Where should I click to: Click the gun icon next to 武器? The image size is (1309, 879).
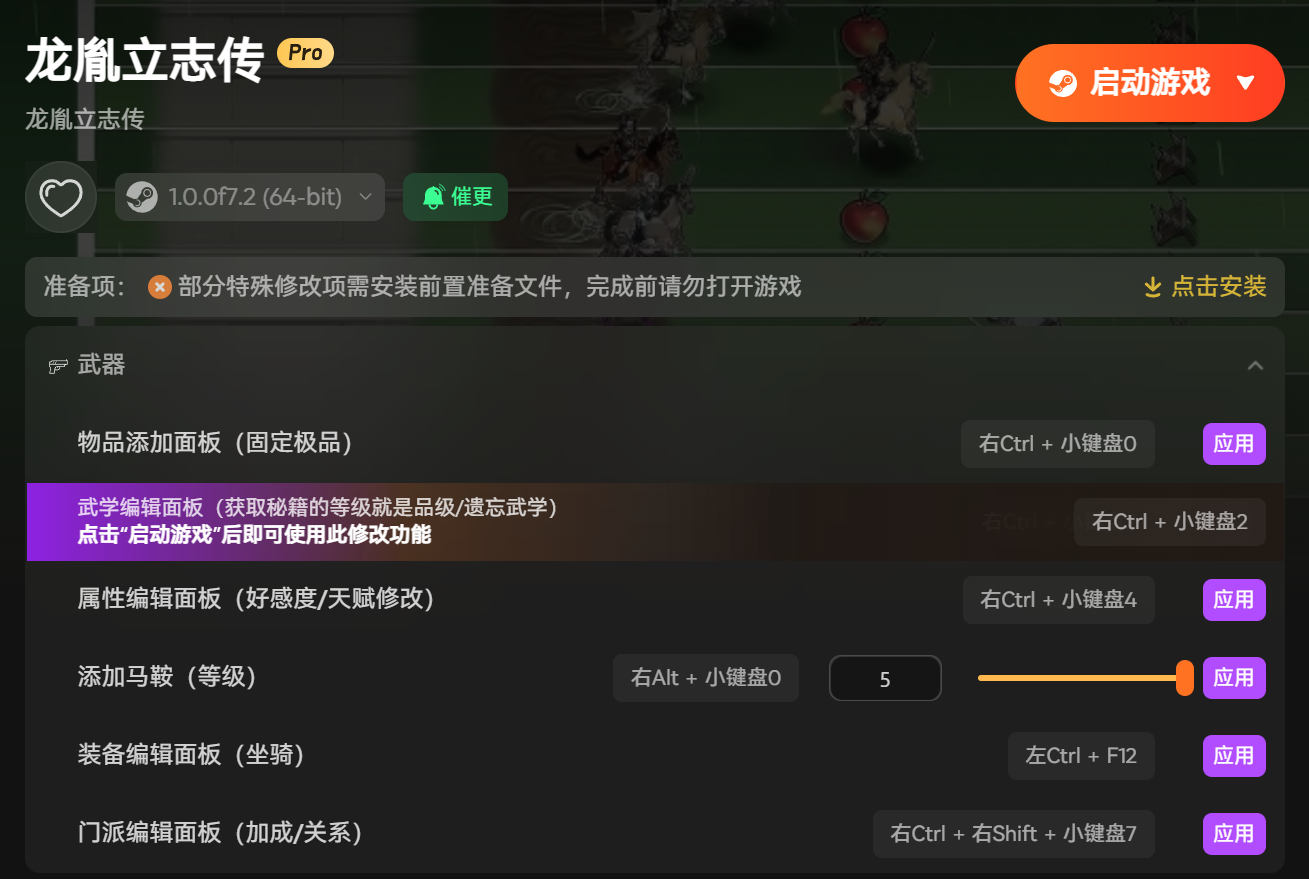(x=58, y=366)
